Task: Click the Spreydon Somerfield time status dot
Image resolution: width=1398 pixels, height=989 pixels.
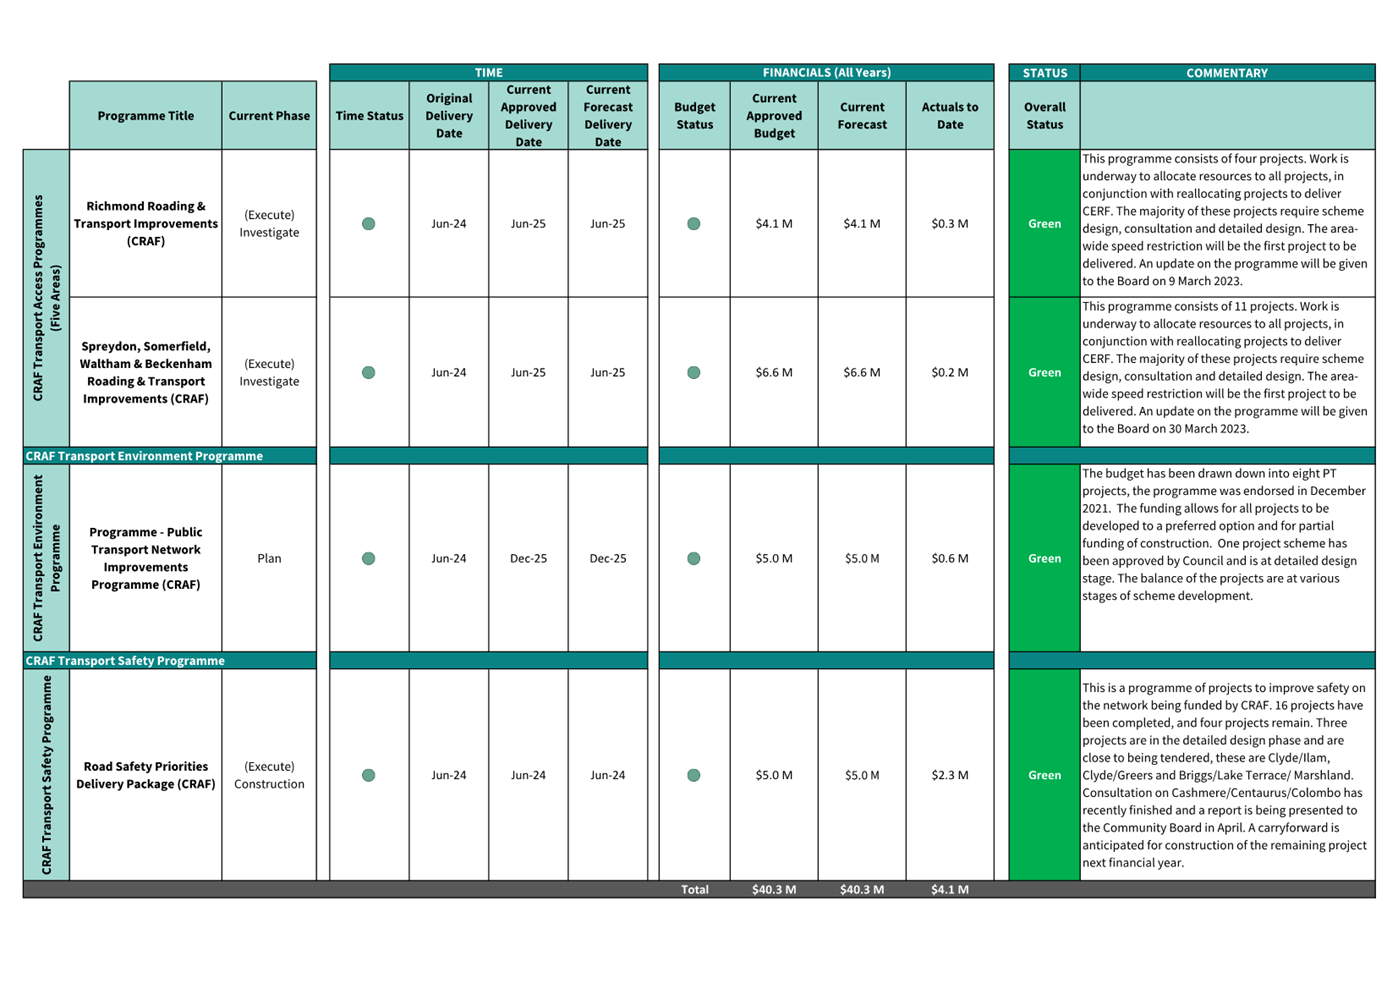Action: tap(369, 373)
